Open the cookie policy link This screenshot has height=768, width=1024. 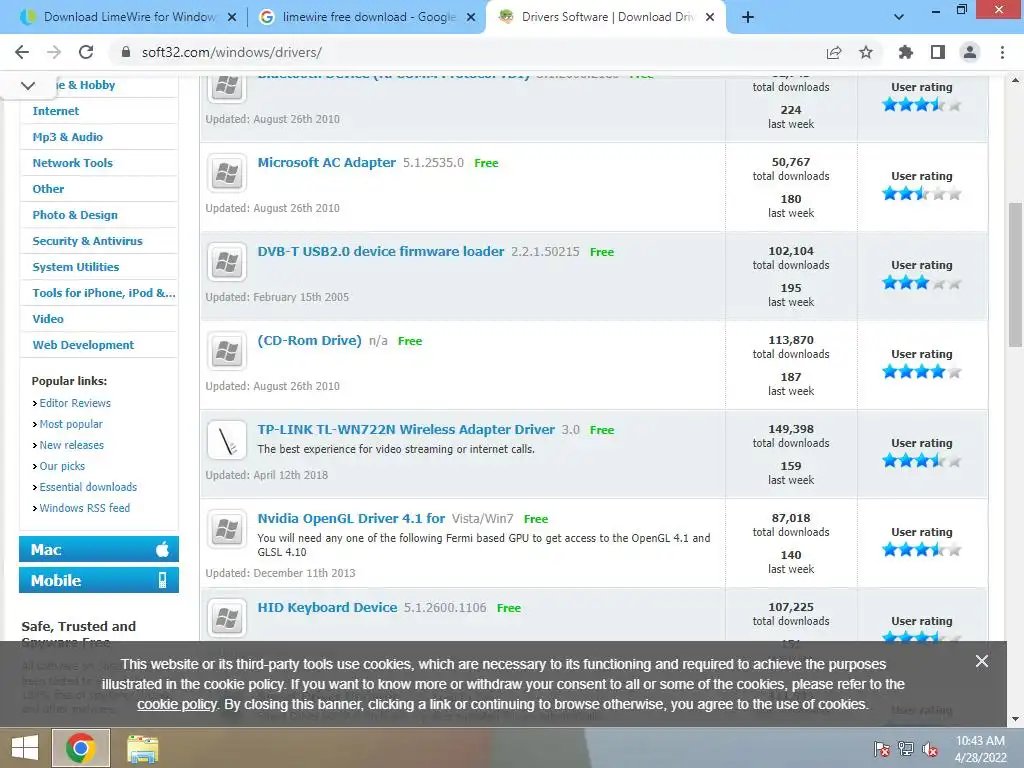point(177,705)
